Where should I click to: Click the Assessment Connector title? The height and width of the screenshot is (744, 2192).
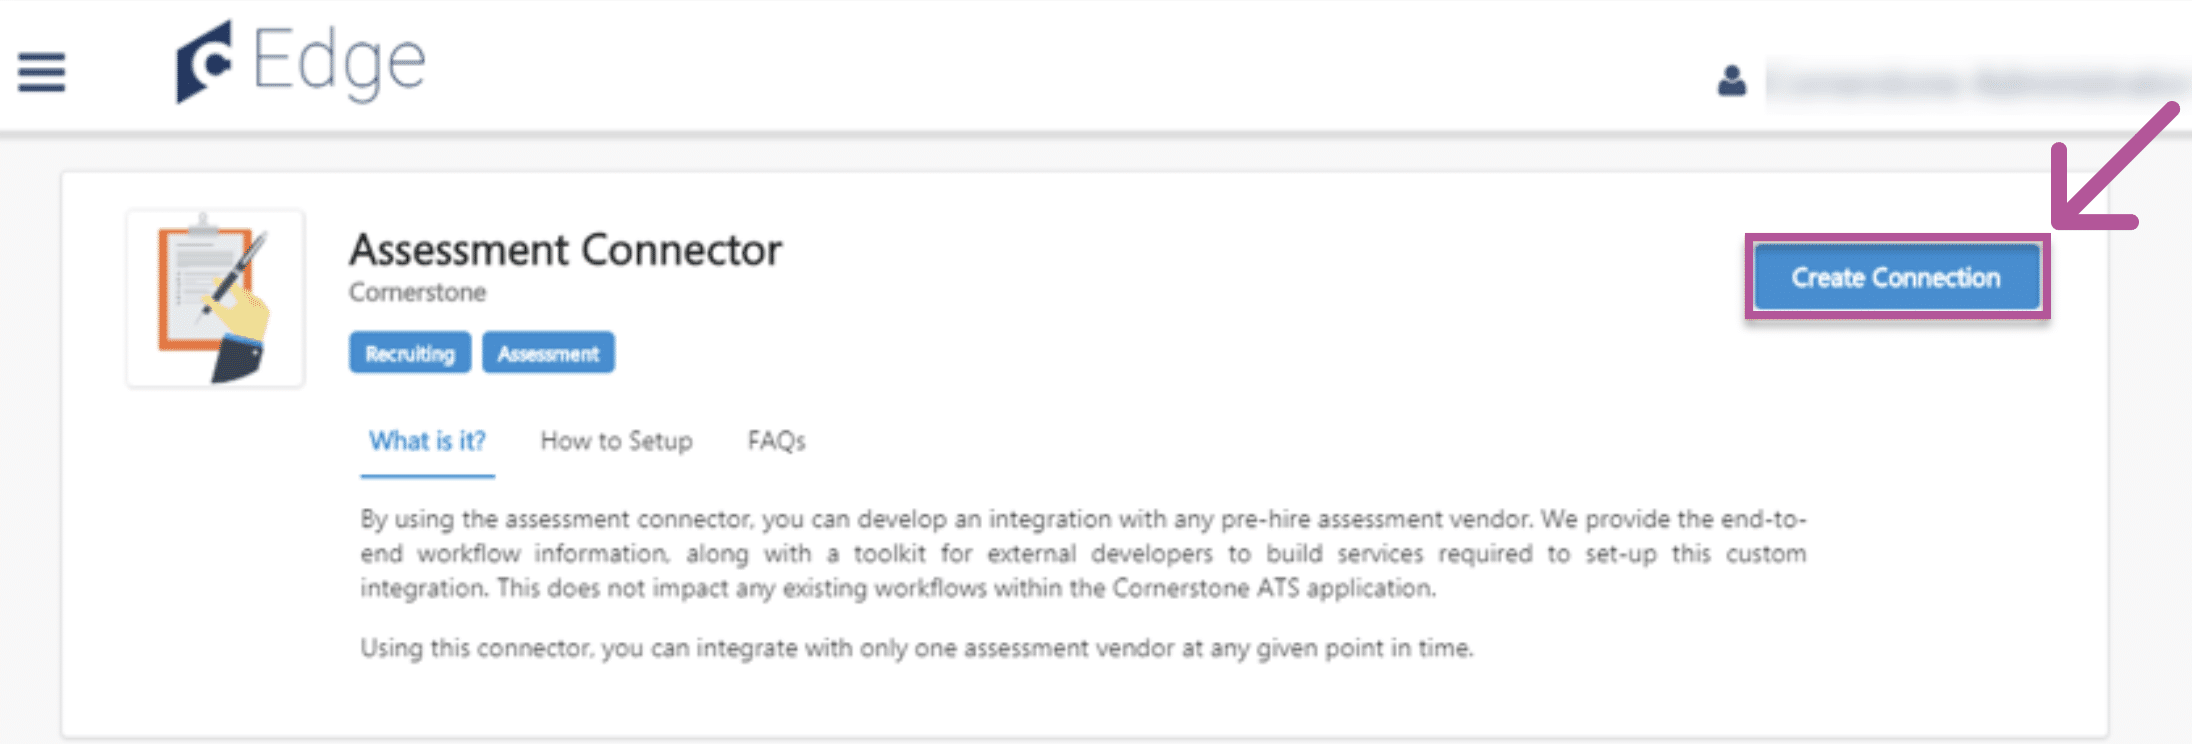point(565,250)
